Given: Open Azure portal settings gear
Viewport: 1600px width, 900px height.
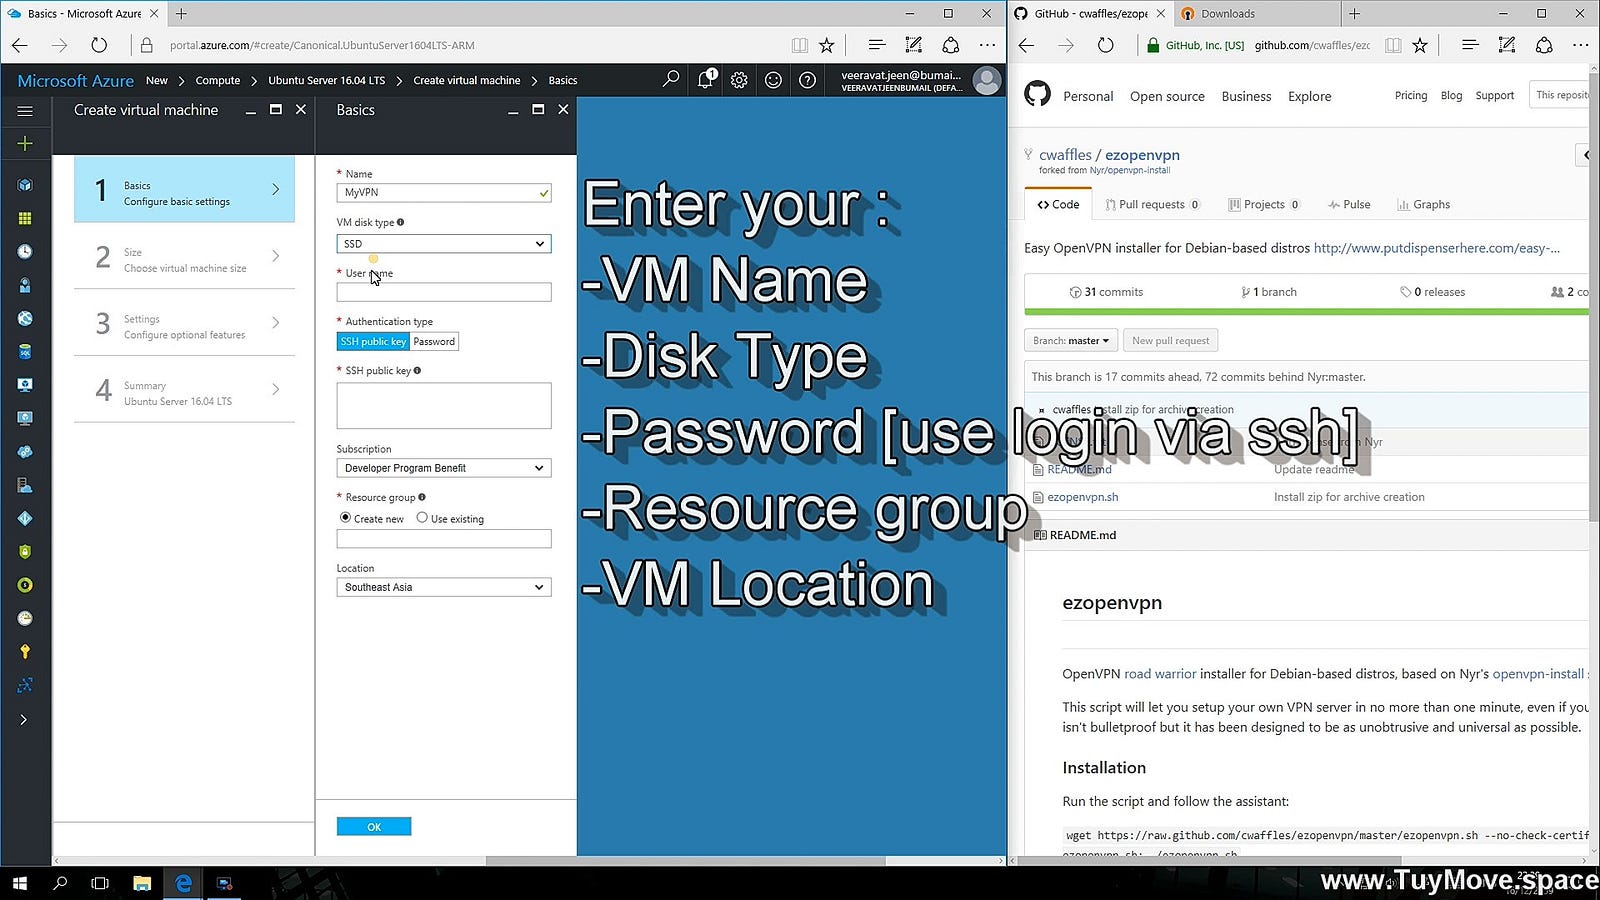Looking at the screenshot, I should 739,80.
